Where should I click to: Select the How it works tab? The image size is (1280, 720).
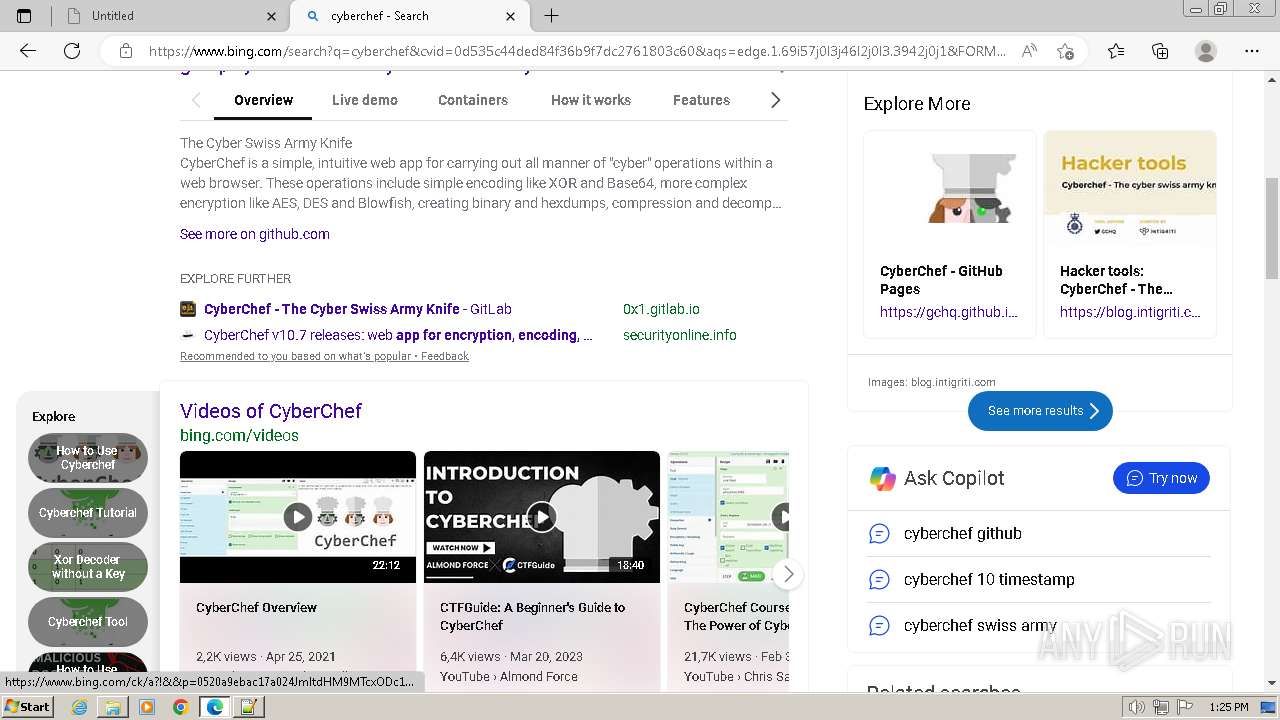[591, 100]
